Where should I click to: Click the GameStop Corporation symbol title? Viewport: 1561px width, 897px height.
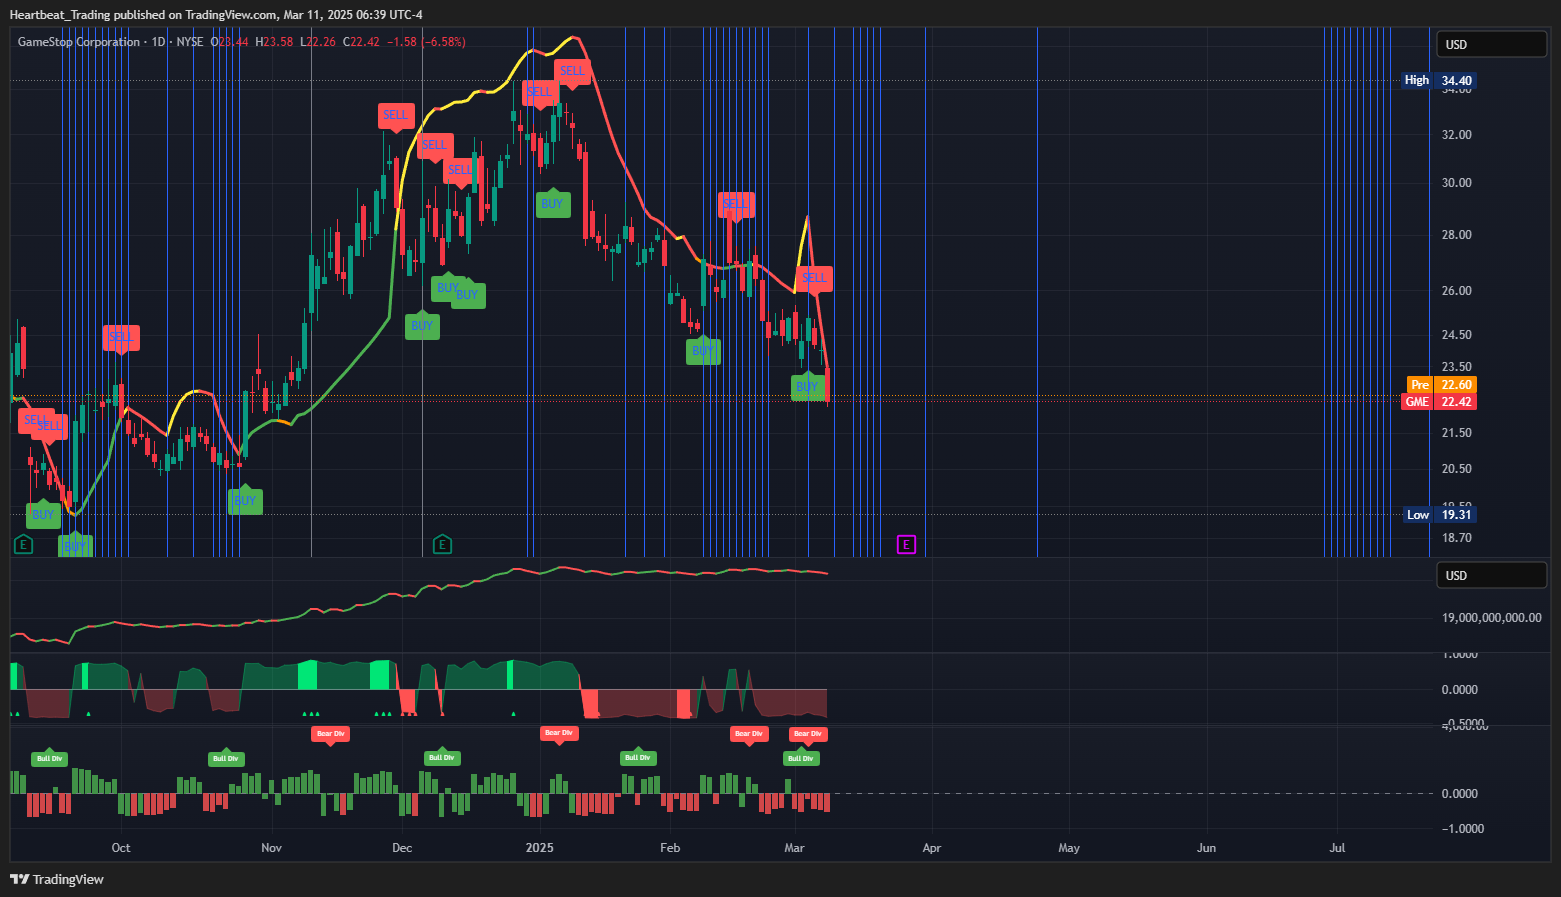79,42
